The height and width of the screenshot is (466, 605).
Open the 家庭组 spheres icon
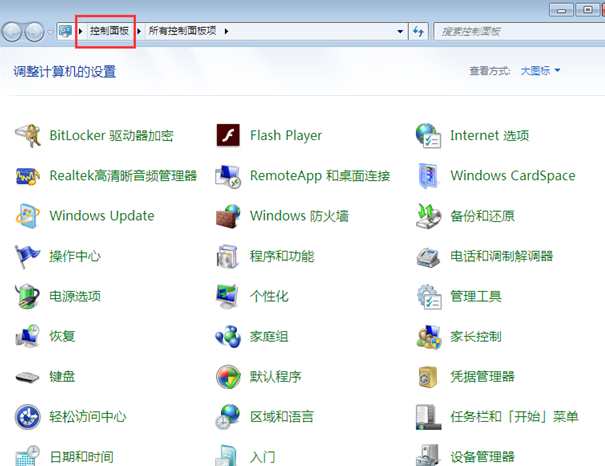click(x=228, y=336)
